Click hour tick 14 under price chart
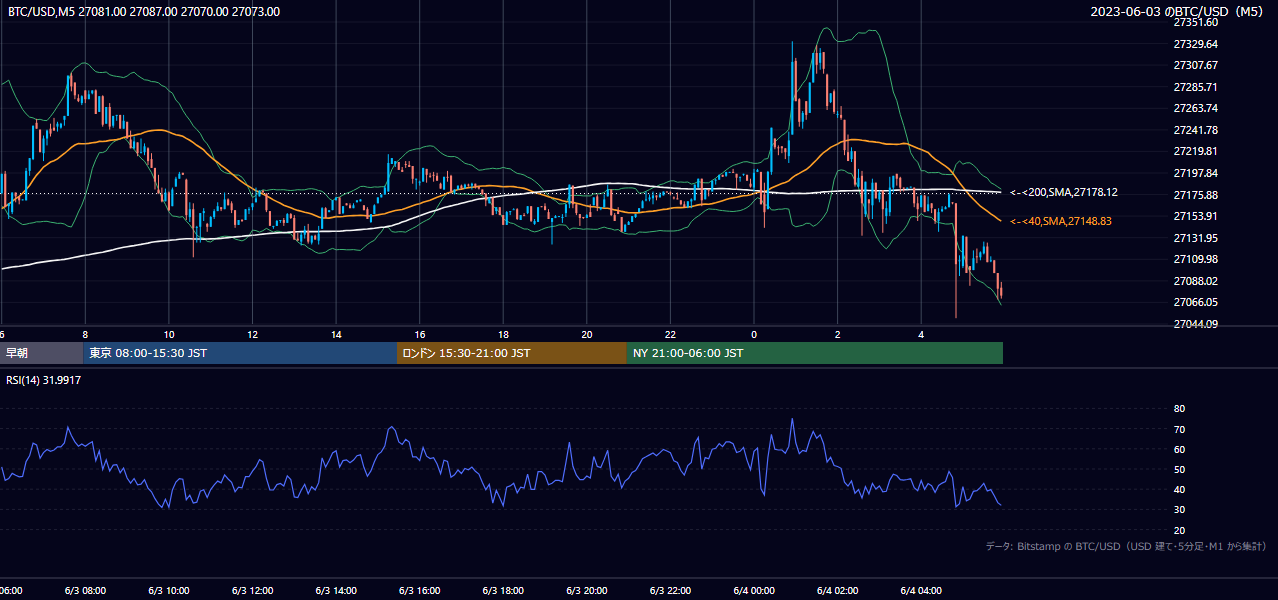1278x600 pixels. pos(336,334)
